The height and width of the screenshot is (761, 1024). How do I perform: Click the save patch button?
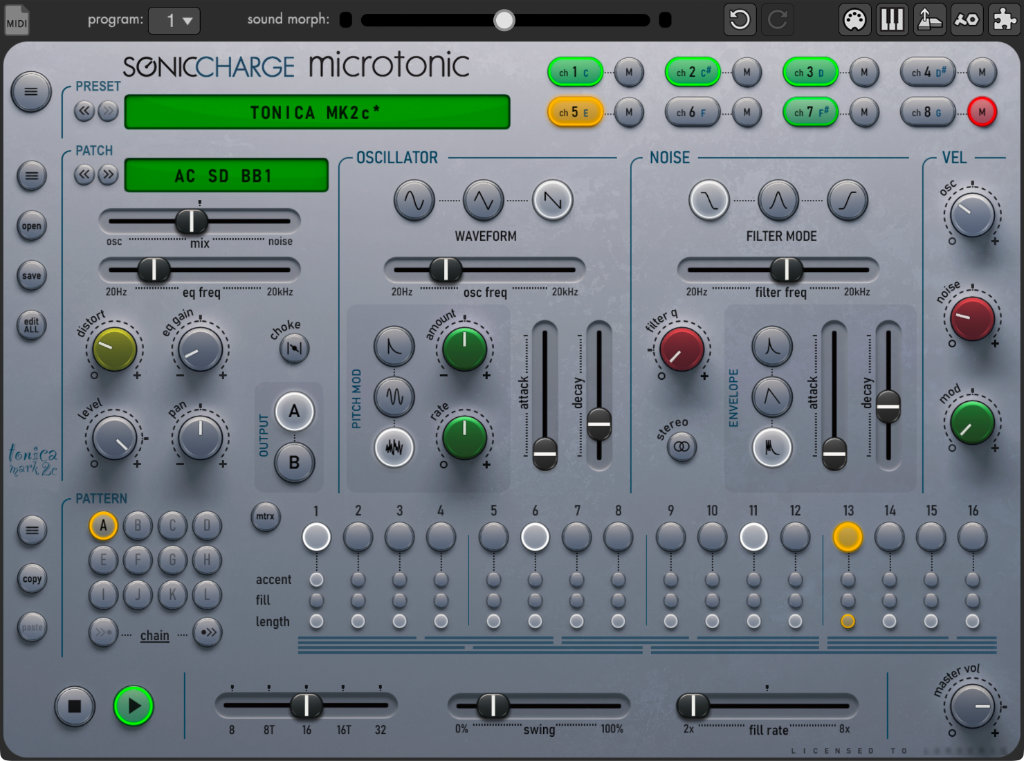pyautogui.click(x=31, y=276)
